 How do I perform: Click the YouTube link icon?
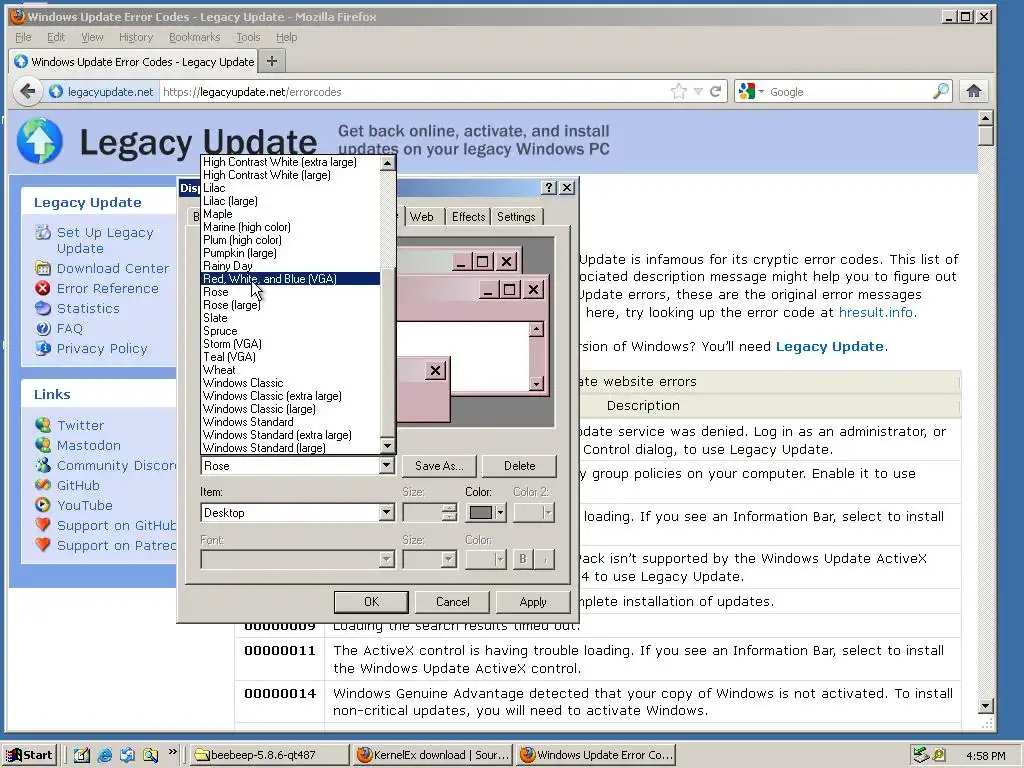(43, 505)
